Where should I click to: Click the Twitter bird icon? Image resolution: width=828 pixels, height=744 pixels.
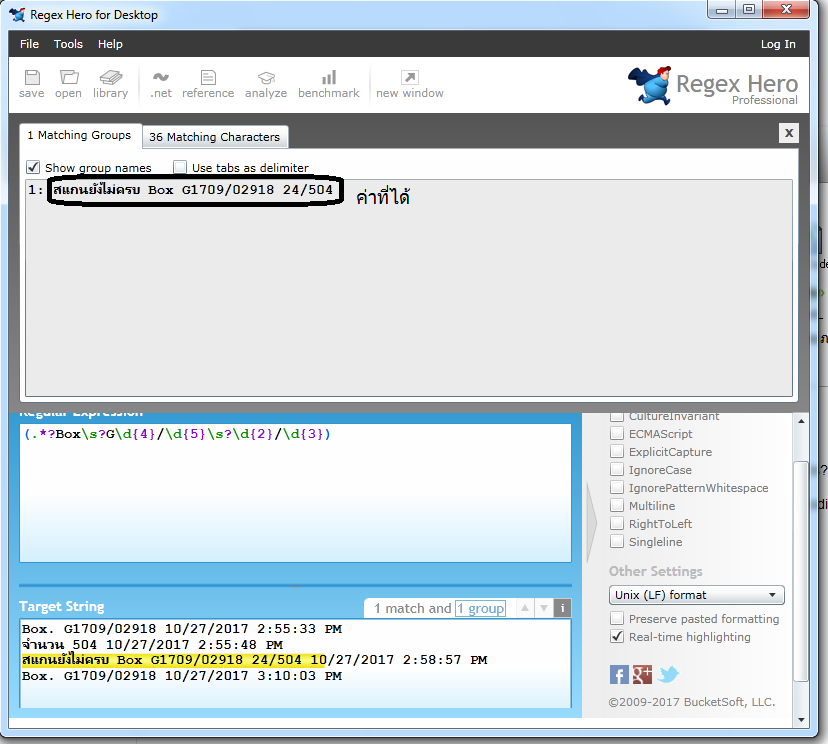[668, 674]
